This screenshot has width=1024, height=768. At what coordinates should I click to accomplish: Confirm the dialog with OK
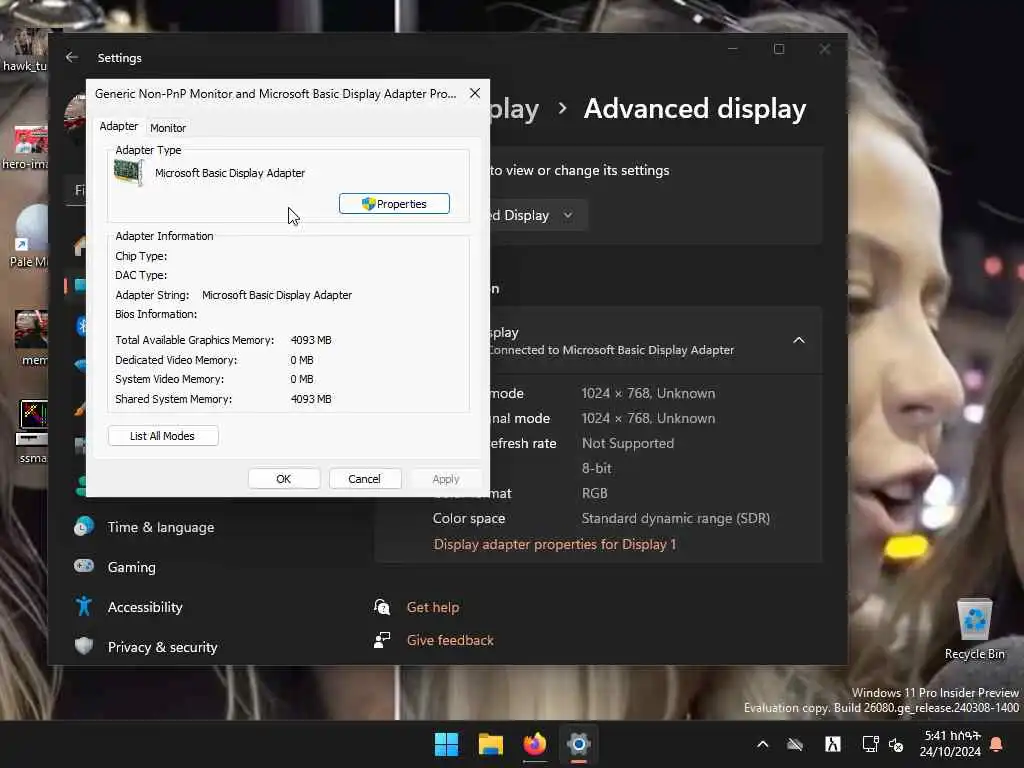click(283, 479)
